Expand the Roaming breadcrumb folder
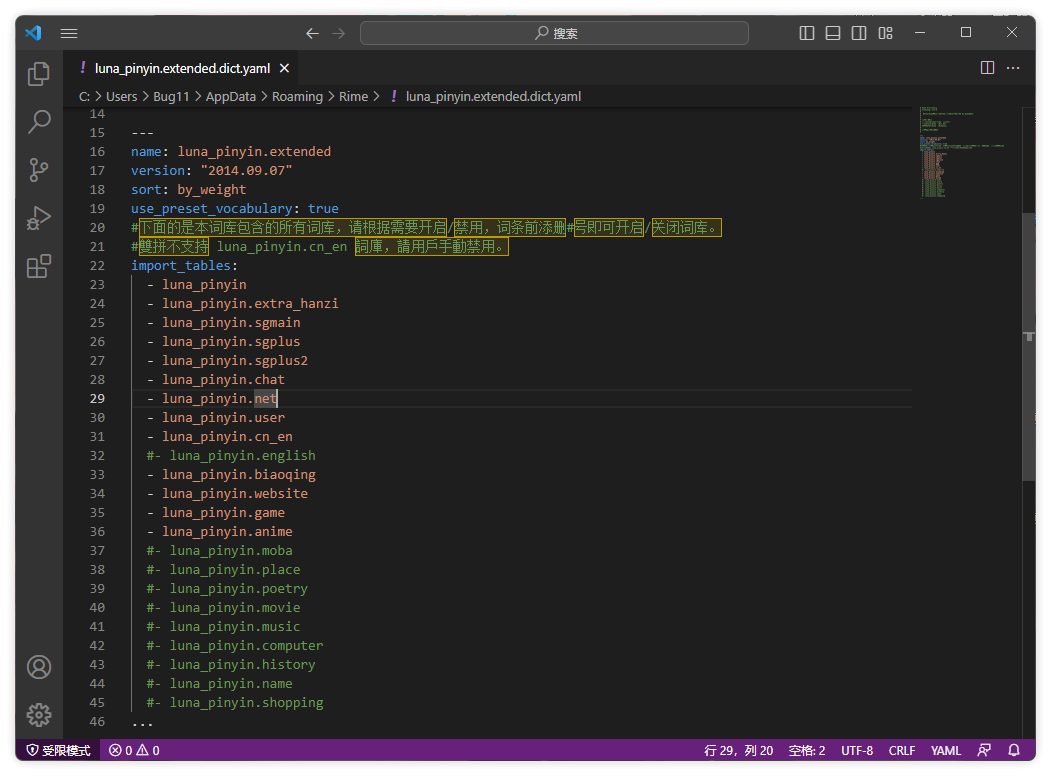1051x776 pixels. tap(297, 97)
